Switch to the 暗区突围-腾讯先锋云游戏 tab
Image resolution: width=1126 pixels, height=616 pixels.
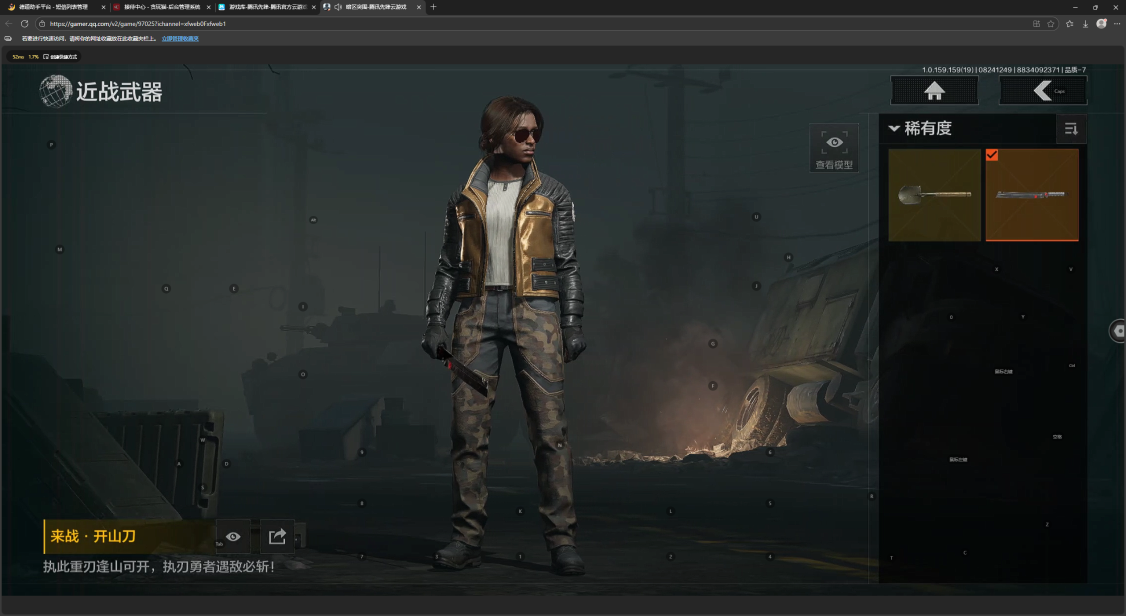[x=371, y=6]
